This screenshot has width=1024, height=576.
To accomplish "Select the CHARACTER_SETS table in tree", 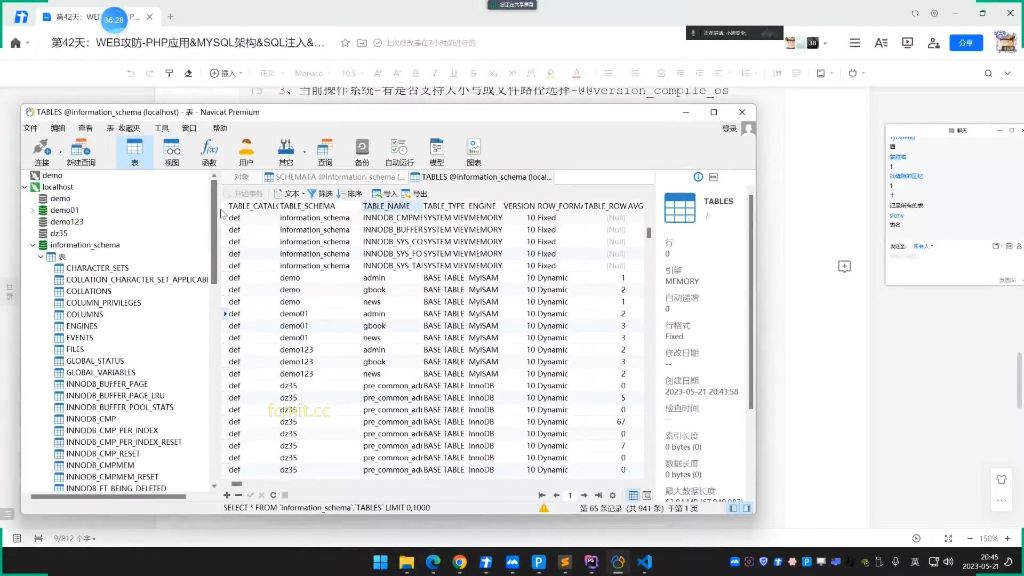I will coord(97,268).
